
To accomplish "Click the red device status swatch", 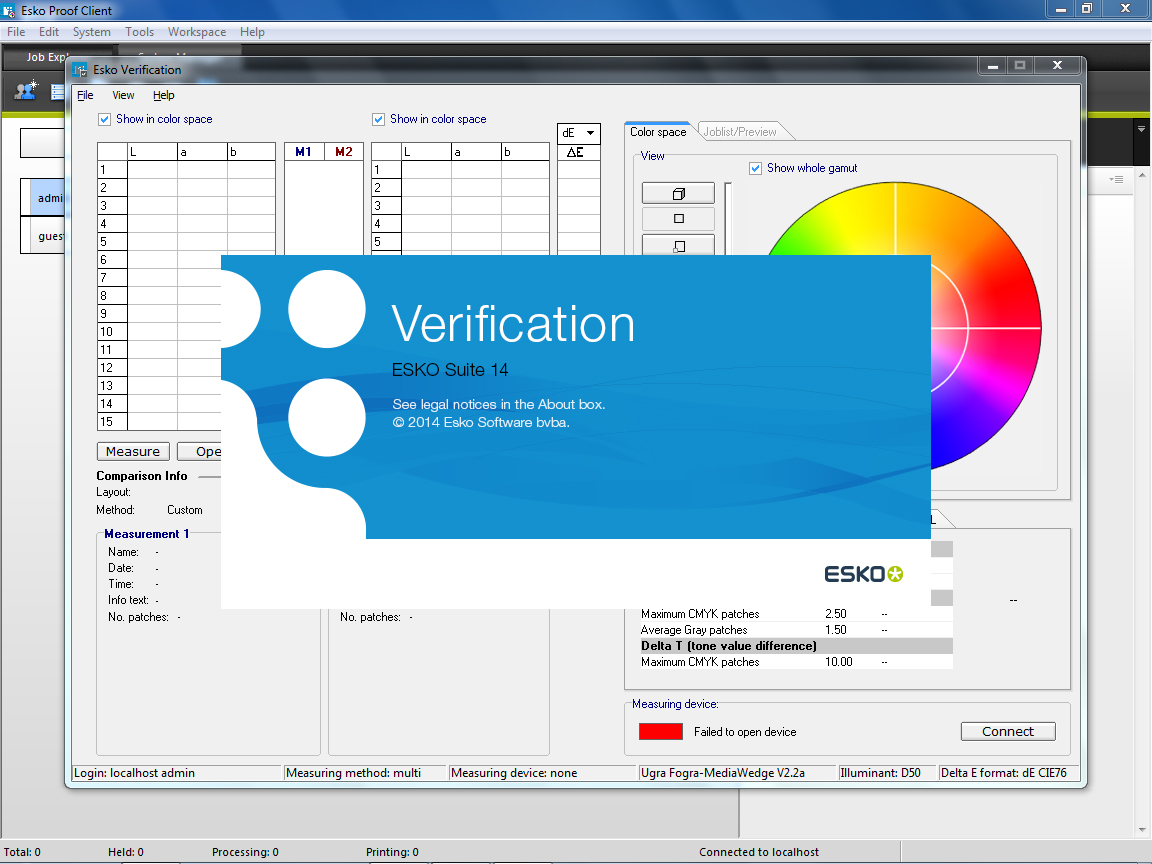I will (x=660, y=732).
